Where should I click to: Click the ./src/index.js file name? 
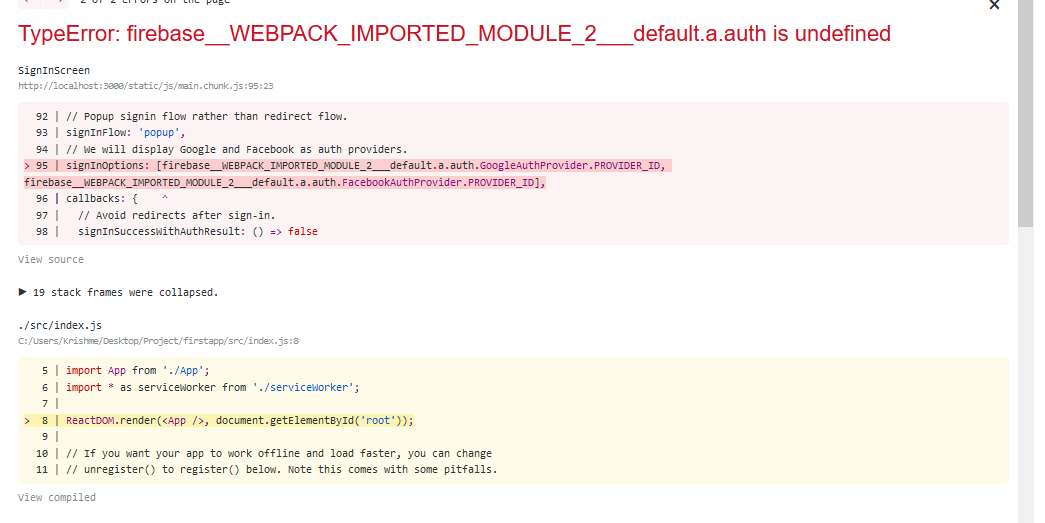[60, 326]
